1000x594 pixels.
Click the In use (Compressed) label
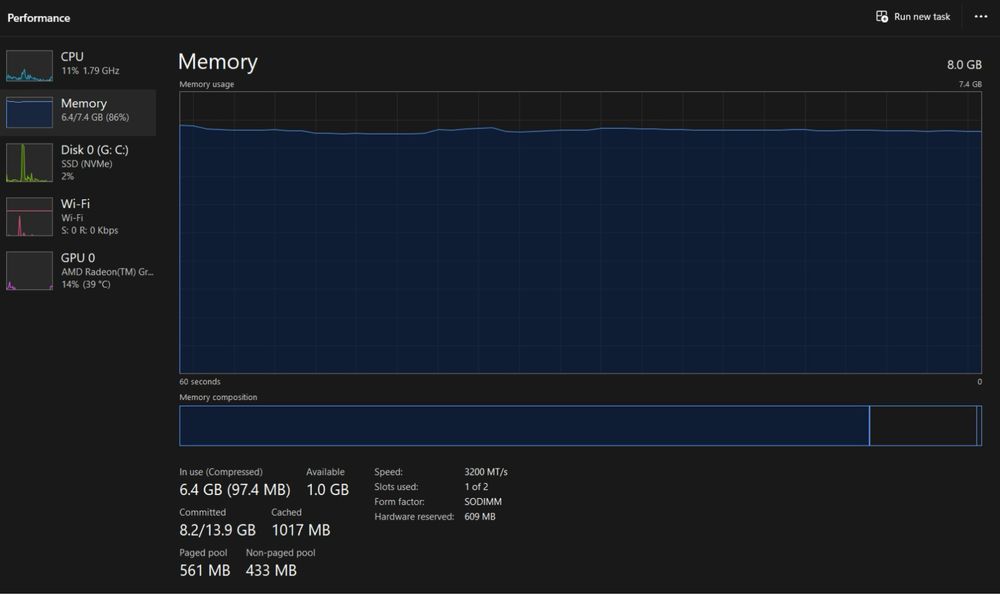[x=221, y=471]
